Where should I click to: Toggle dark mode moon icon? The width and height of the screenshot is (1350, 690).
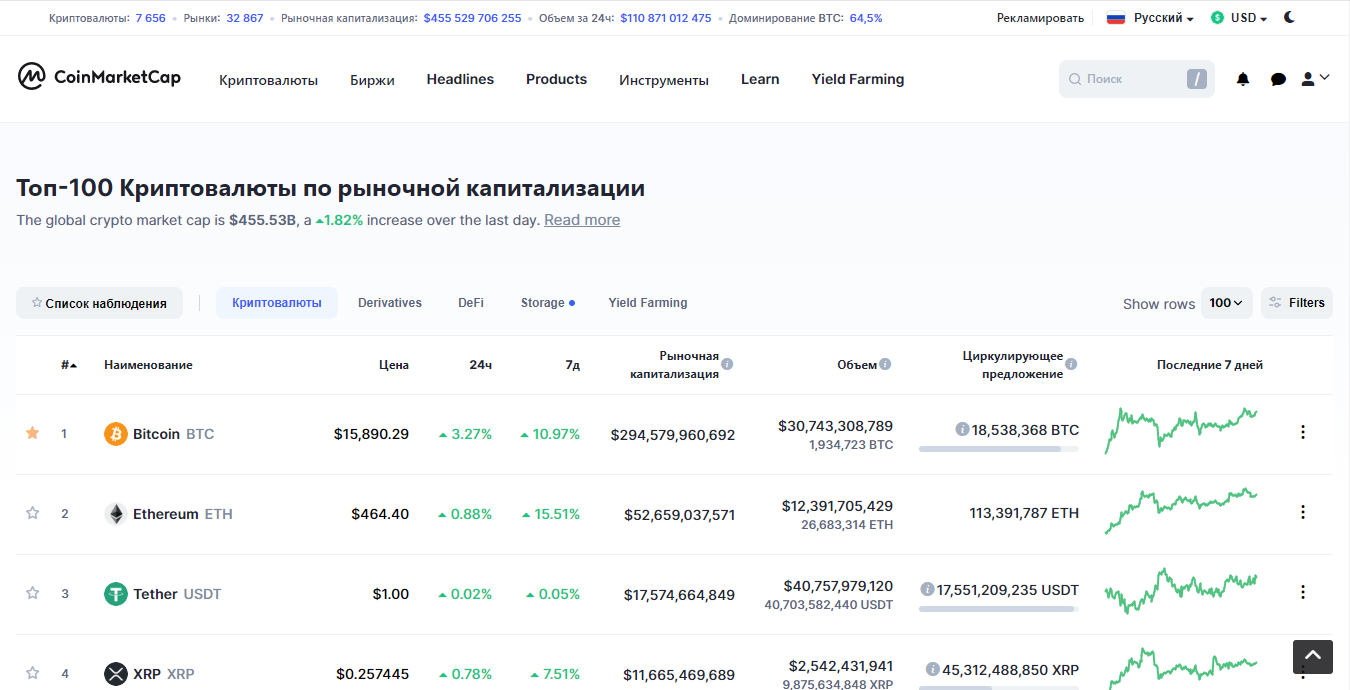click(1290, 17)
